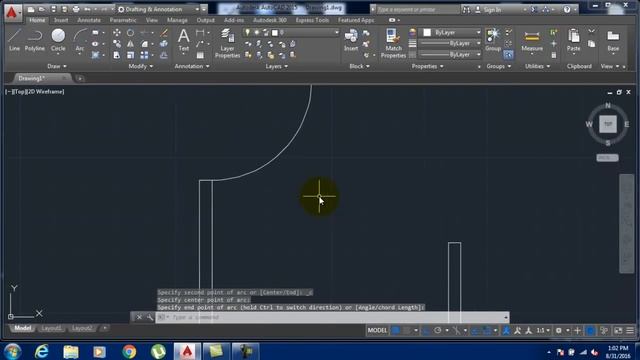640x360 pixels.
Task: Click the Help question mark icon
Action: [x=567, y=9]
